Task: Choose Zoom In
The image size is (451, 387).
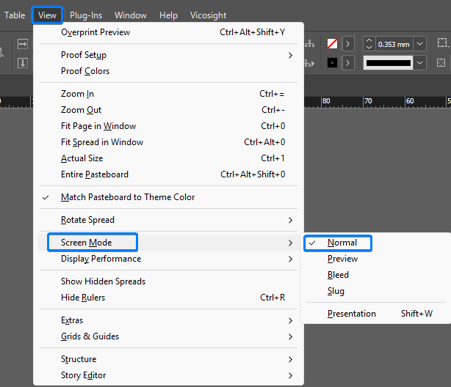Action: (168, 94)
